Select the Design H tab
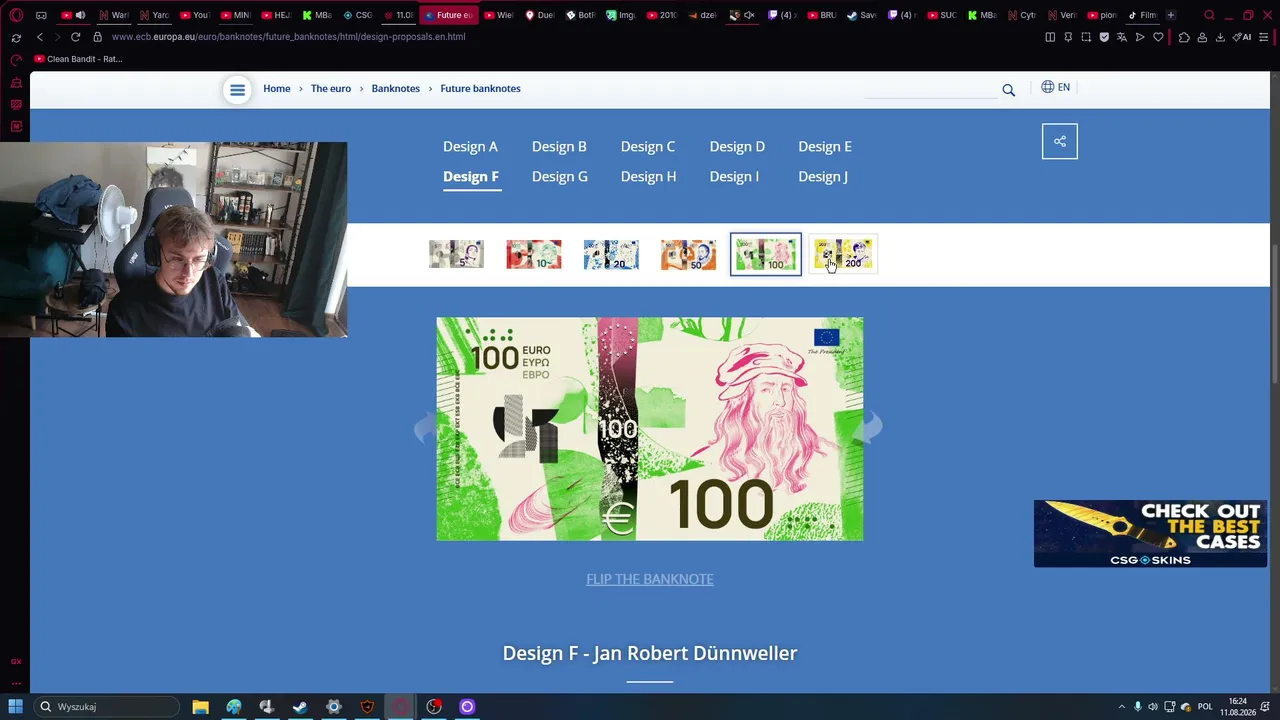The image size is (1280, 720). click(648, 176)
